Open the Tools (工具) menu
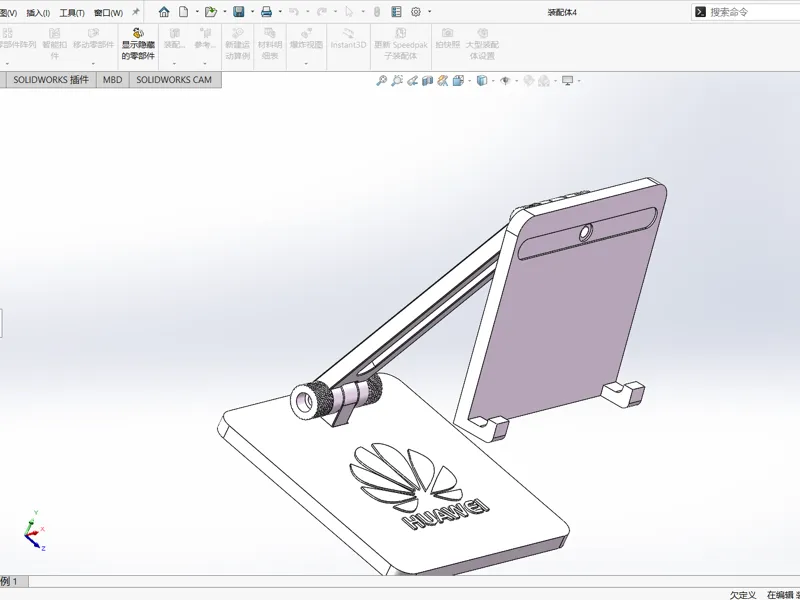 pyautogui.click(x=72, y=13)
